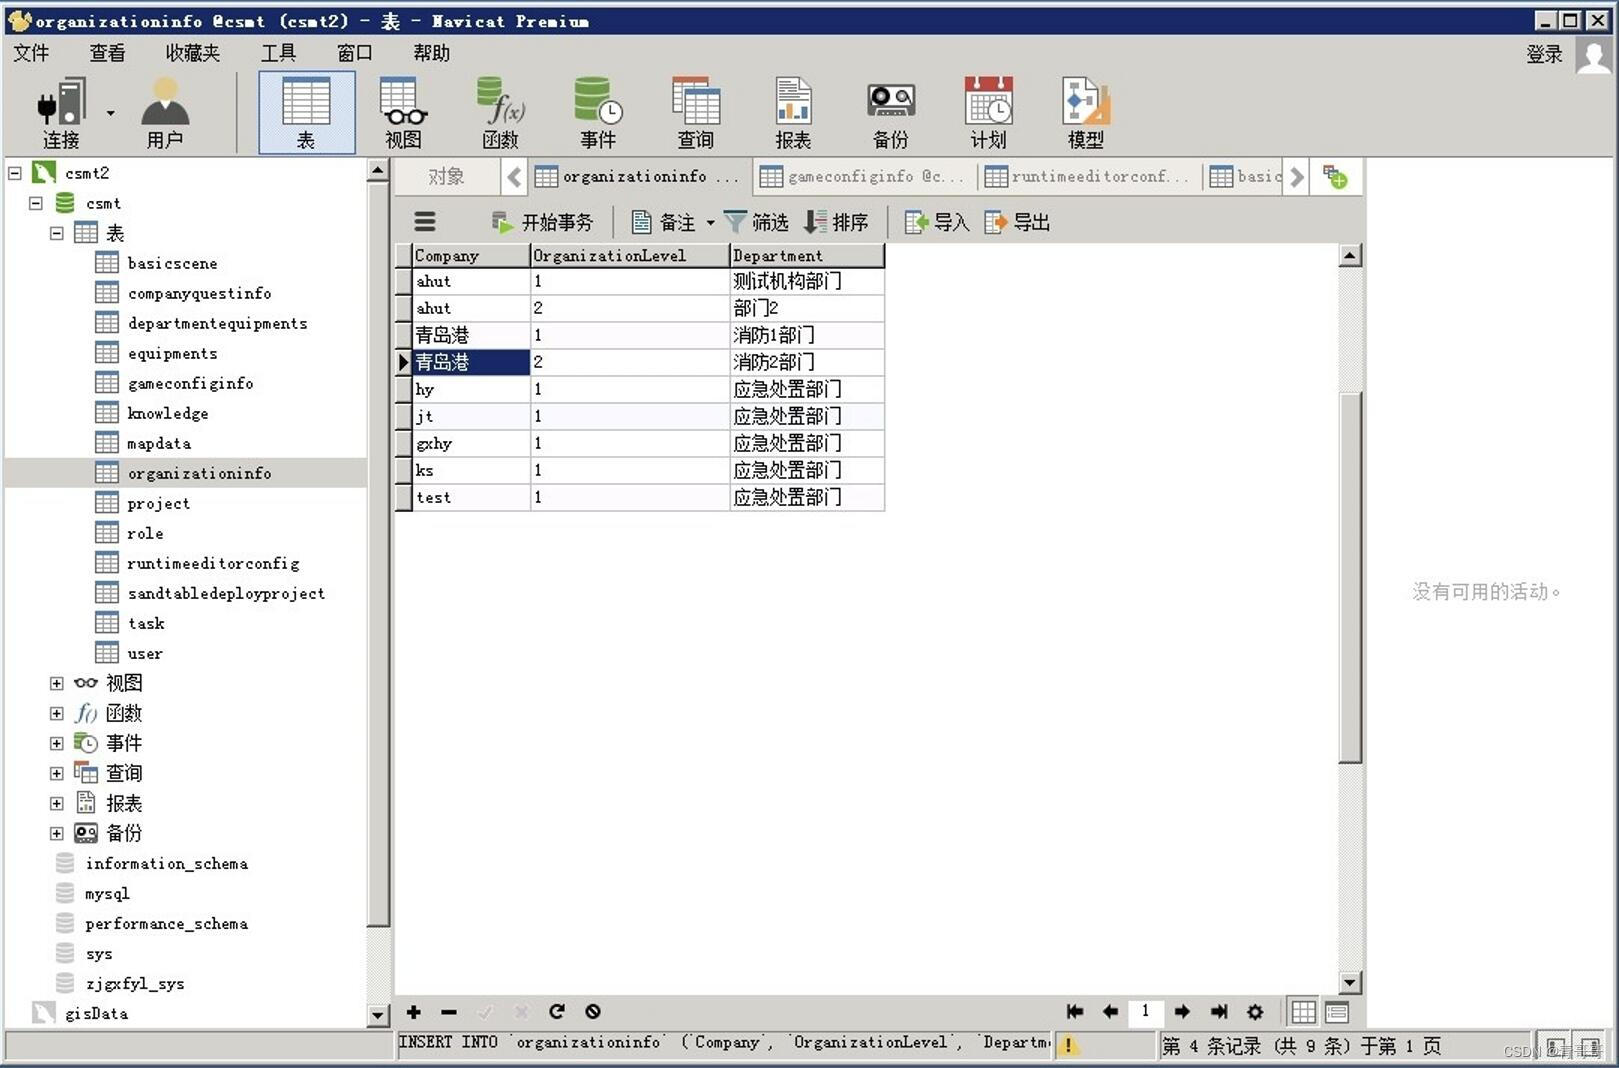
Task: Select the companyquestinfo table
Action: tap(199, 293)
